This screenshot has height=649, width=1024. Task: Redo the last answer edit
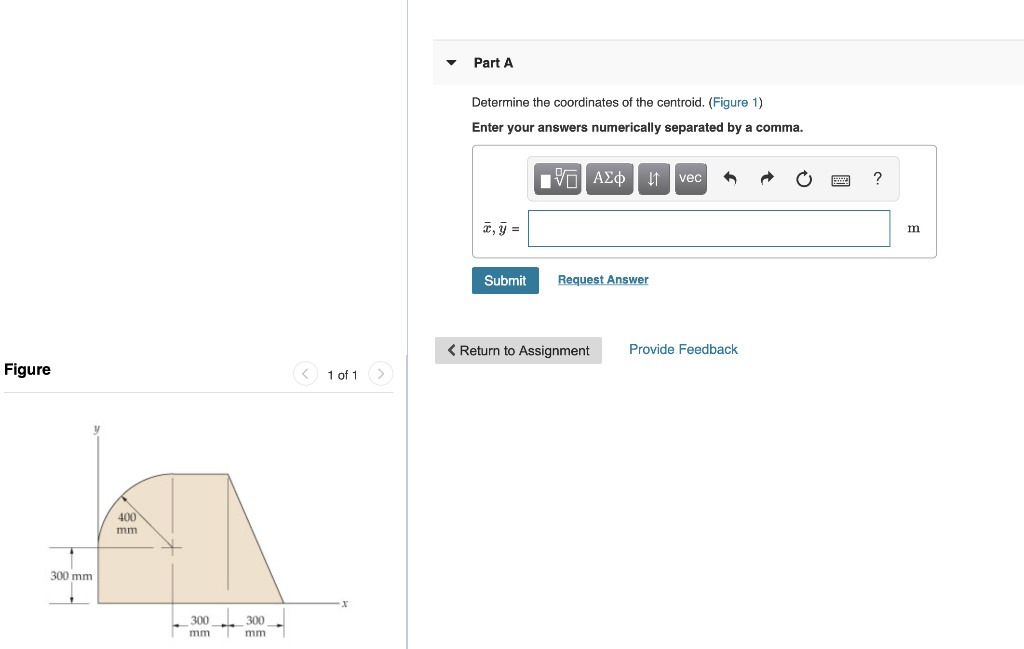[766, 178]
